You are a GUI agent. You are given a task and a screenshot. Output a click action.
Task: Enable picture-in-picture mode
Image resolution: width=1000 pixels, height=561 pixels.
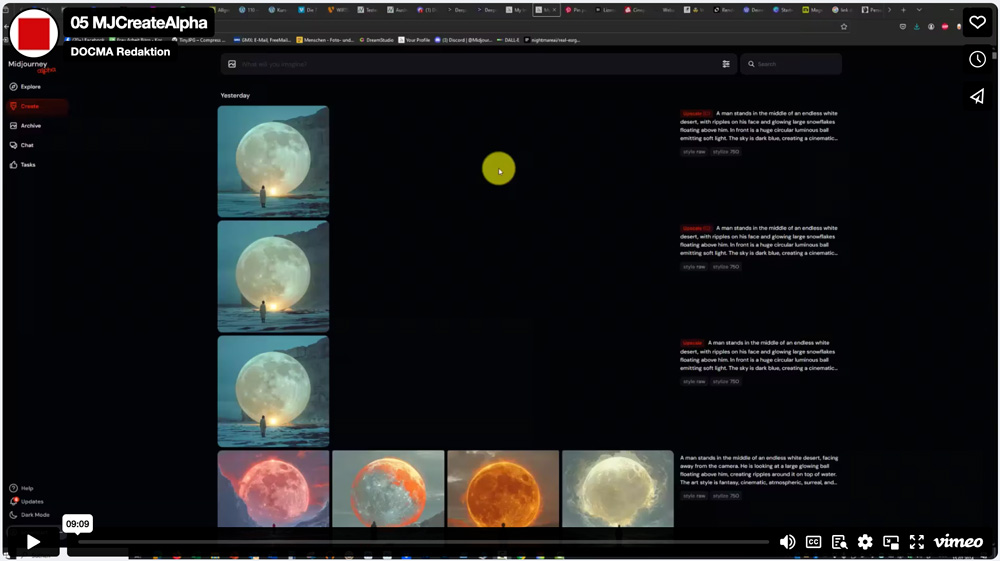pyautogui.click(x=891, y=542)
